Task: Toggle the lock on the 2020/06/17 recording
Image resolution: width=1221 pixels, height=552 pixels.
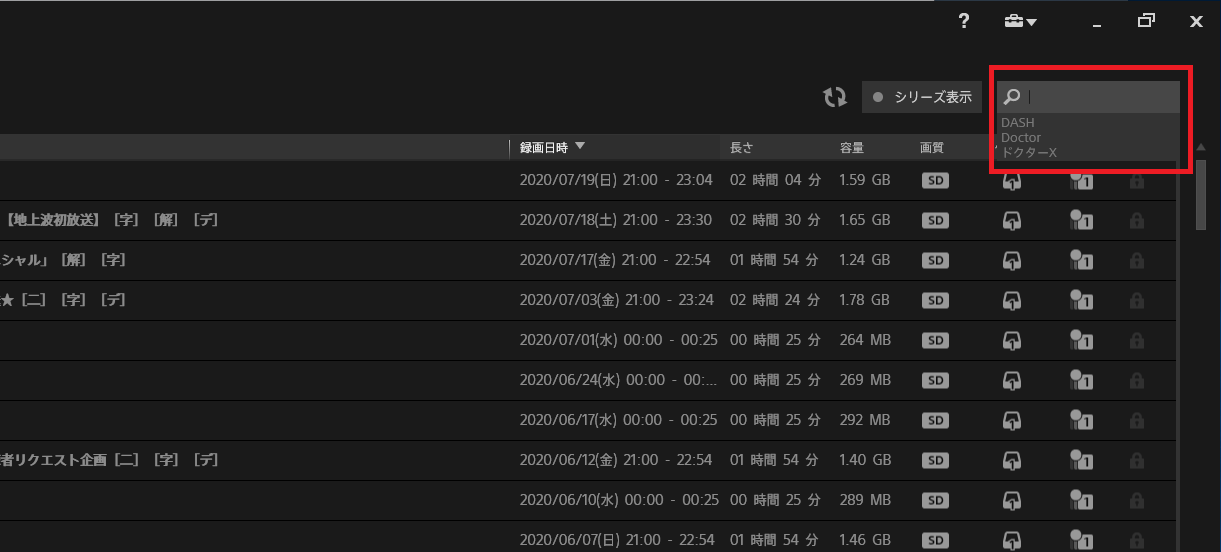Action: [x=1136, y=420]
